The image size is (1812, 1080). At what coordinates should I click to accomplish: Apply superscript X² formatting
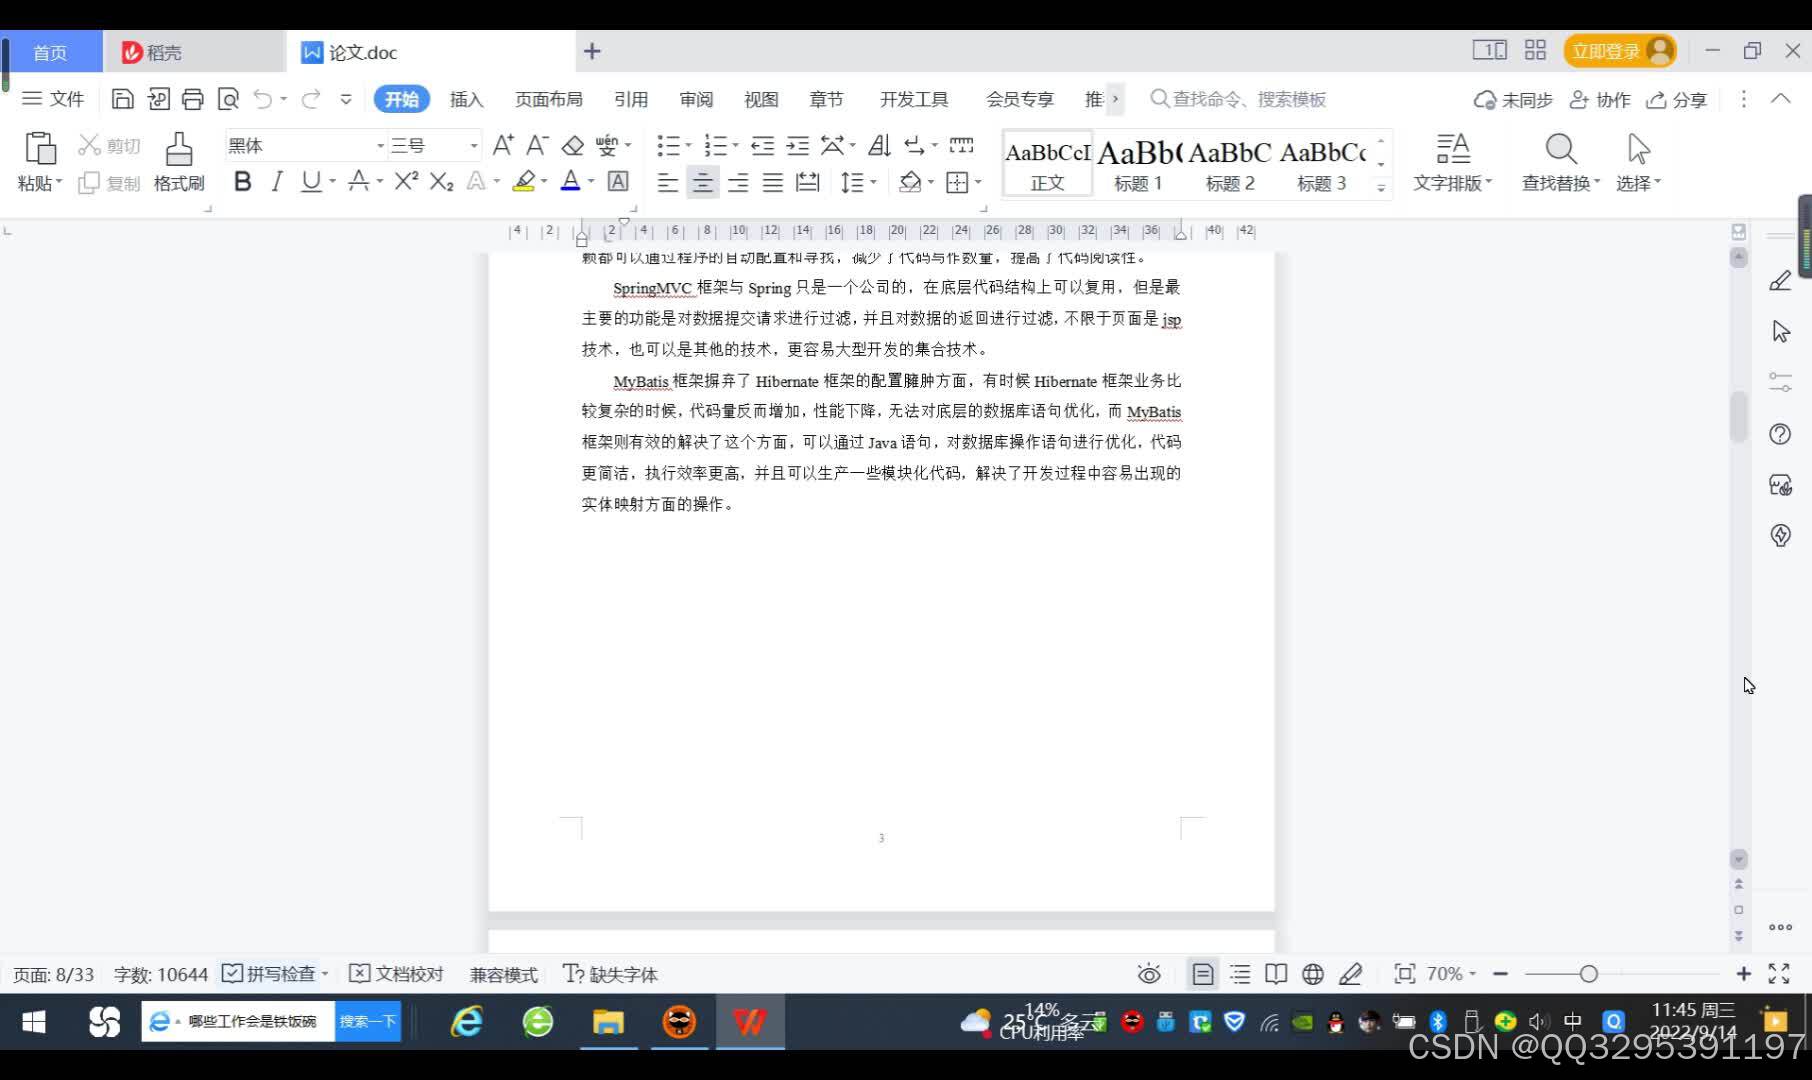[x=406, y=181]
